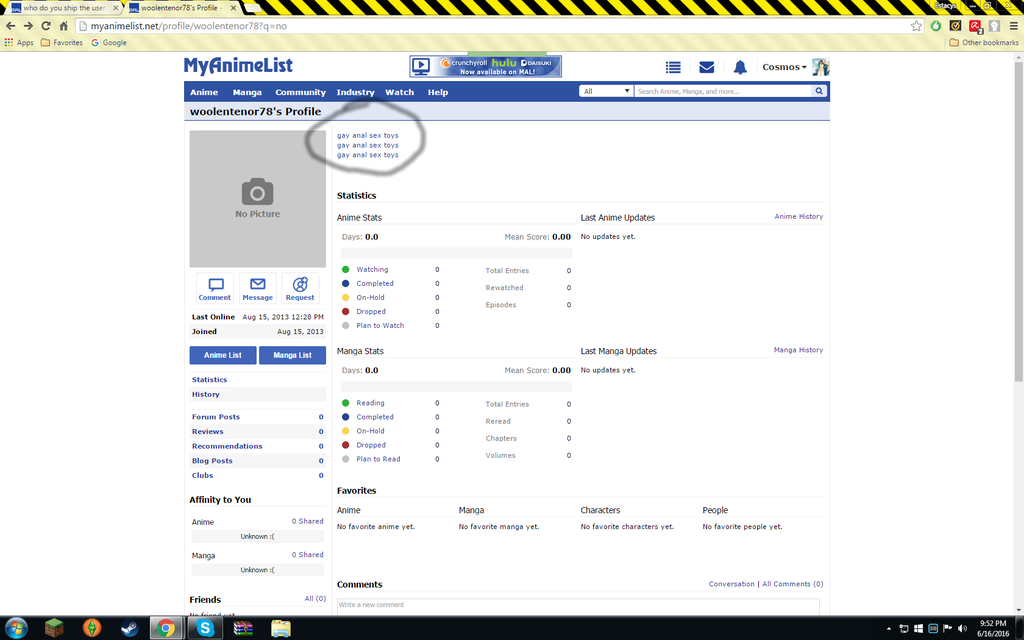Click the magnifier search button
Screen dimensions: 1024x640
819,91
